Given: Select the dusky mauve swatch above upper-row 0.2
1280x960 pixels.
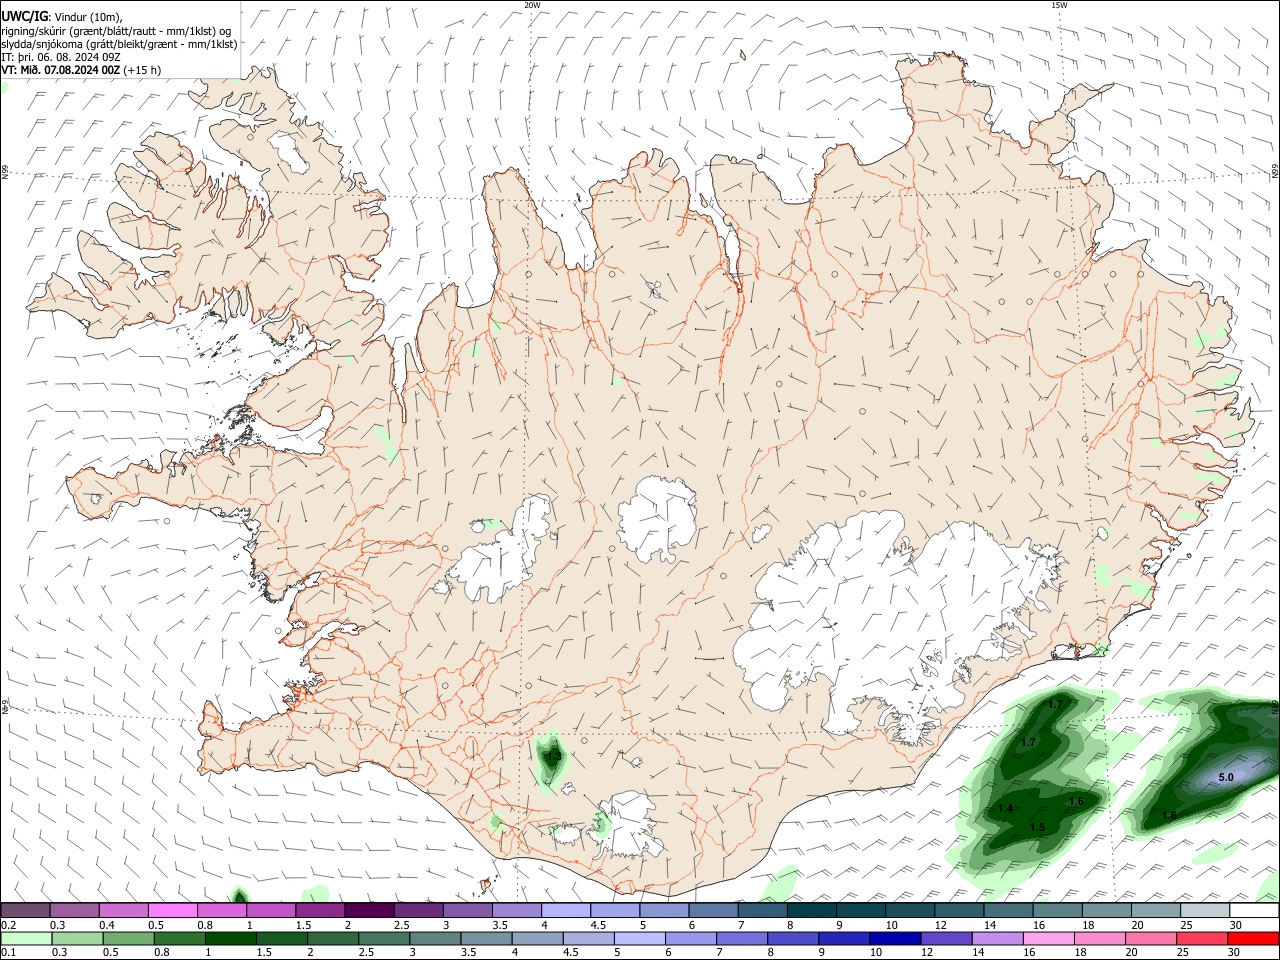Looking at the screenshot, I should [x=25, y=910].
